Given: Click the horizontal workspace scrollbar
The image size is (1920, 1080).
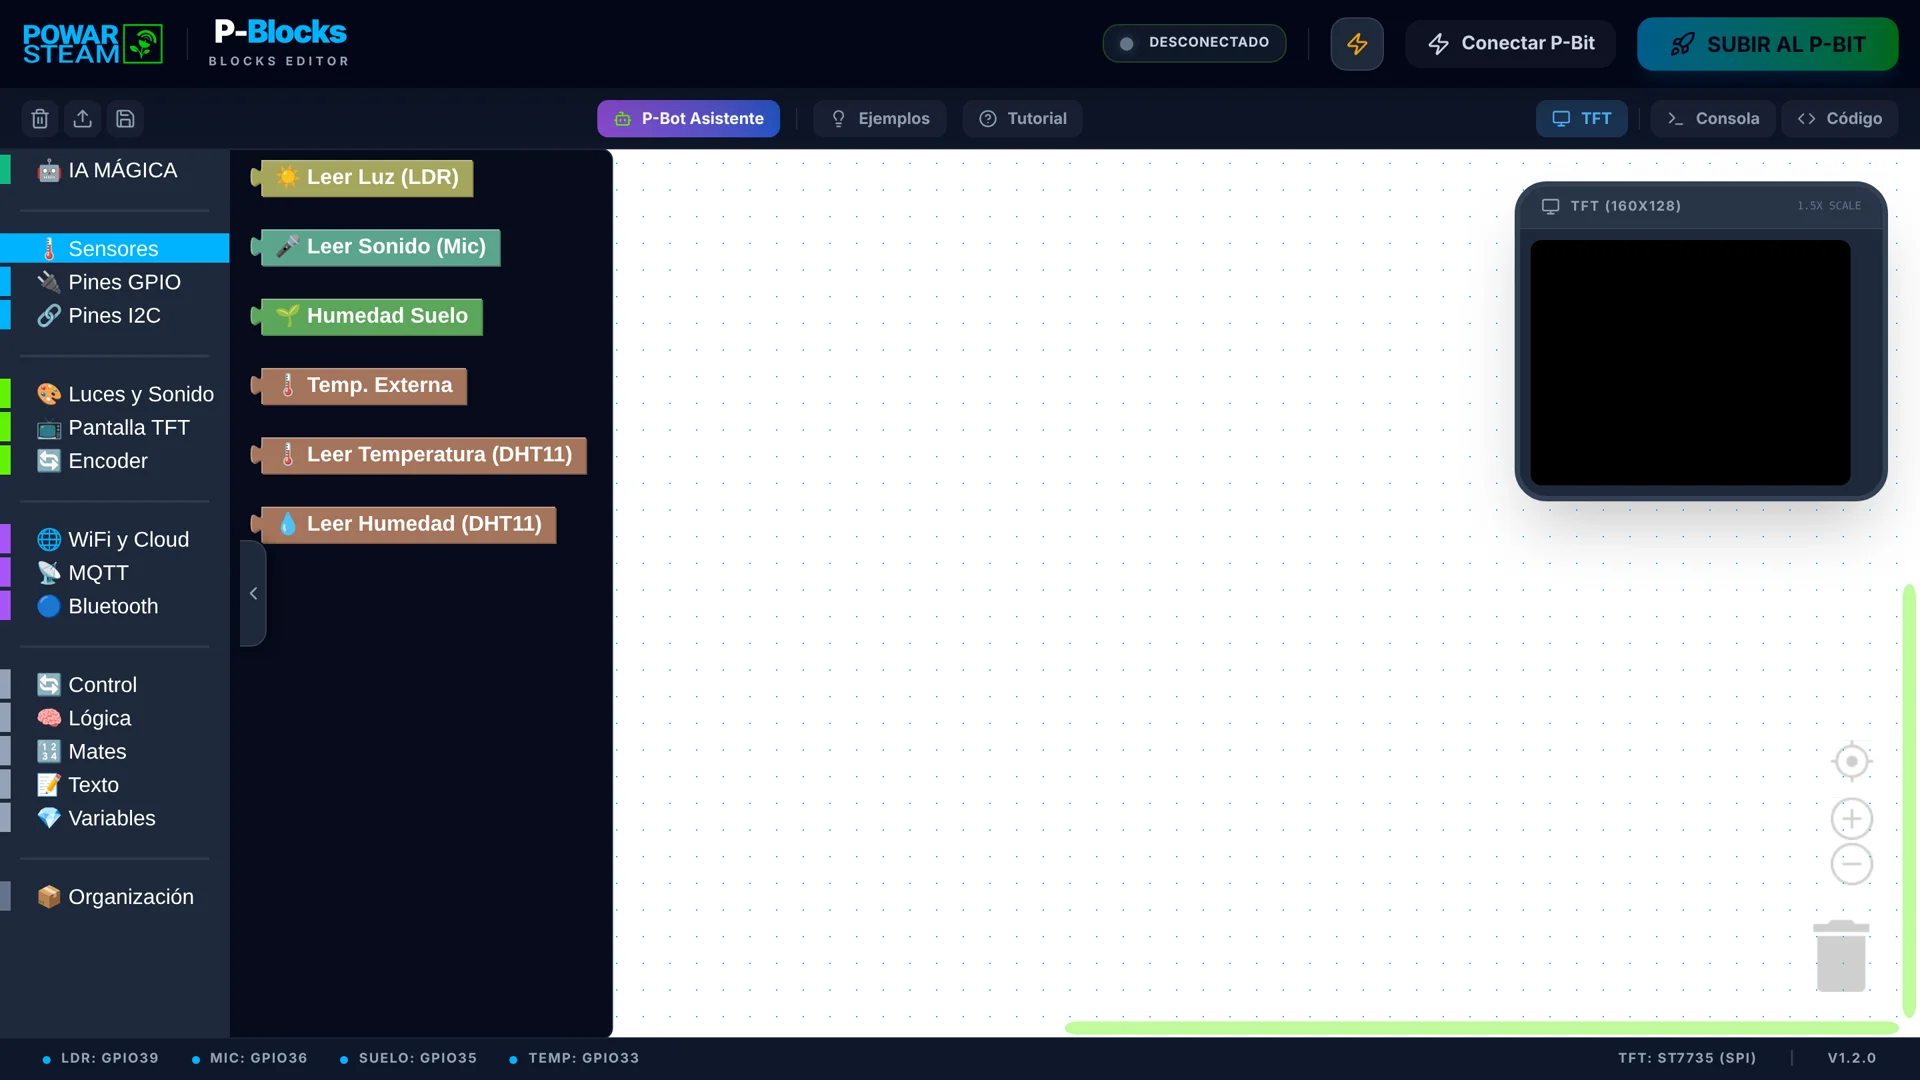Looking at the screenshot, I should point(1481,1028).
